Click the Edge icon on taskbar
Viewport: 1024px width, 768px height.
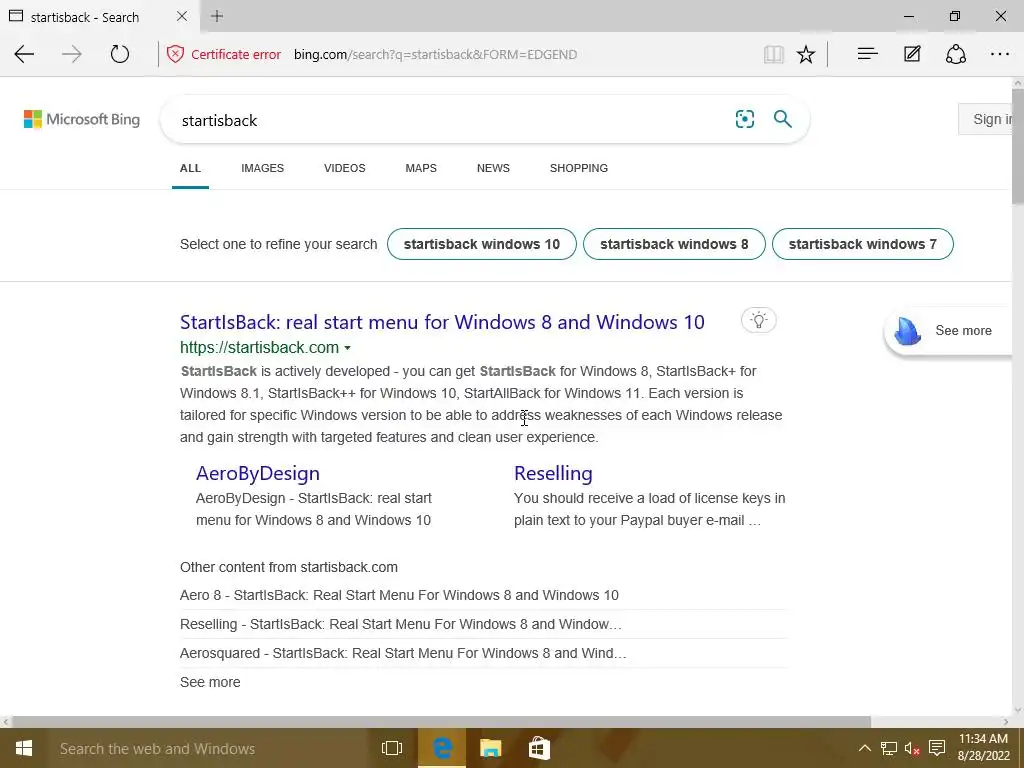[442, 748]
